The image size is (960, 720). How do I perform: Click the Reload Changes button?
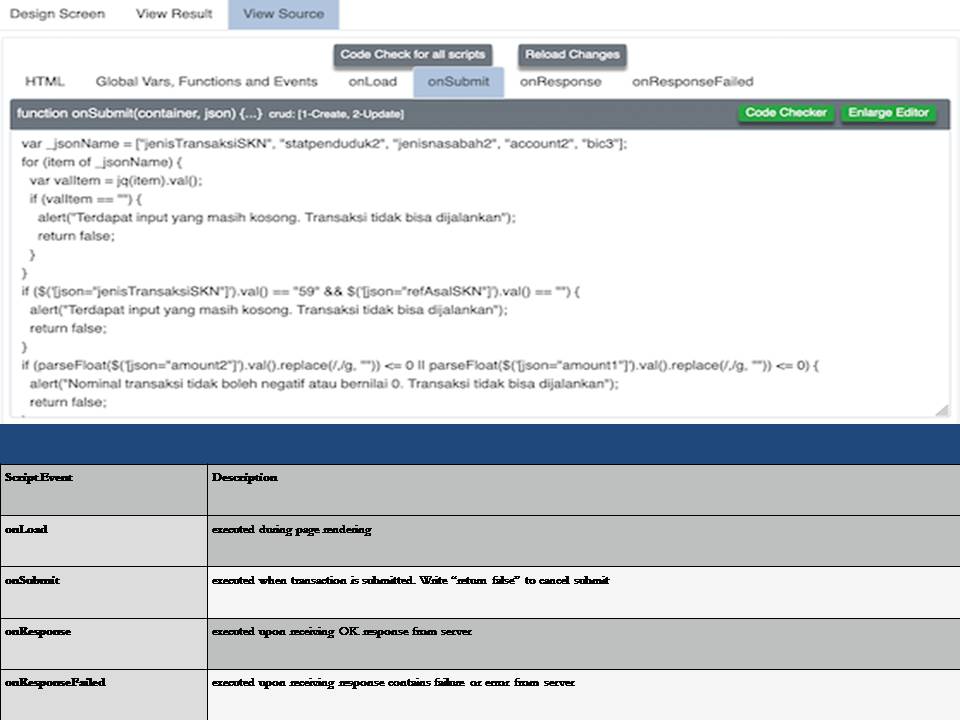point(572,55)
